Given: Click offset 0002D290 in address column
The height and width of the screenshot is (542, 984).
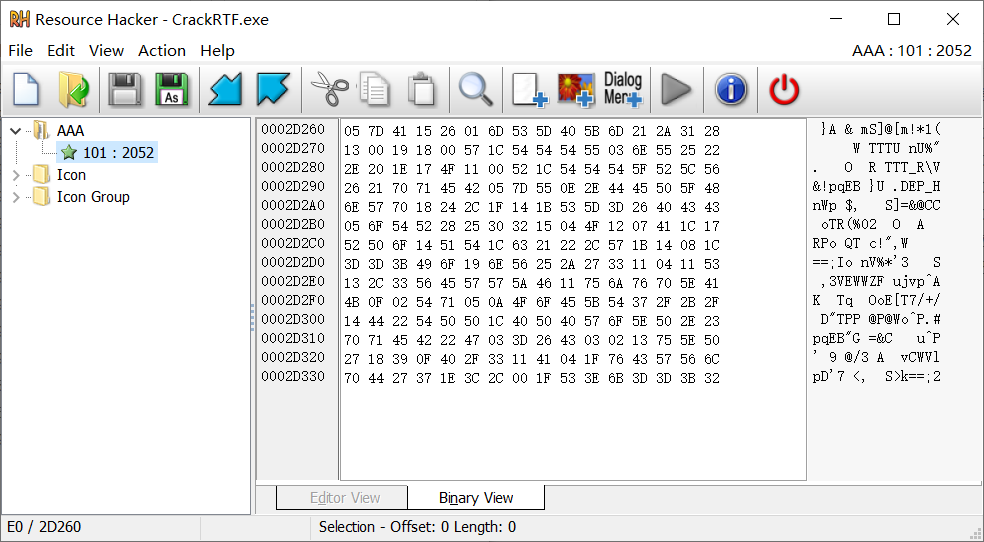Looking at the screenshot, I should (x=293, y=186).
